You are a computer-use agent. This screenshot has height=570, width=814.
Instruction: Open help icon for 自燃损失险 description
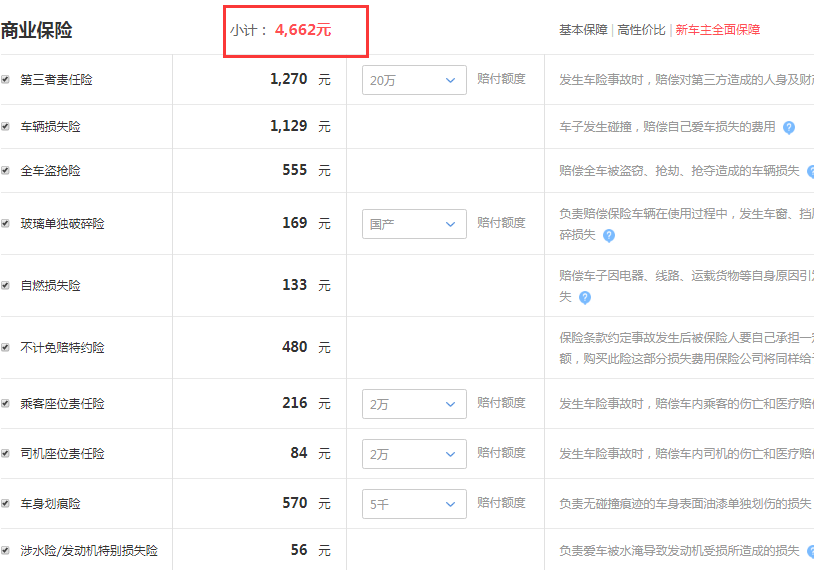(585, 297)
